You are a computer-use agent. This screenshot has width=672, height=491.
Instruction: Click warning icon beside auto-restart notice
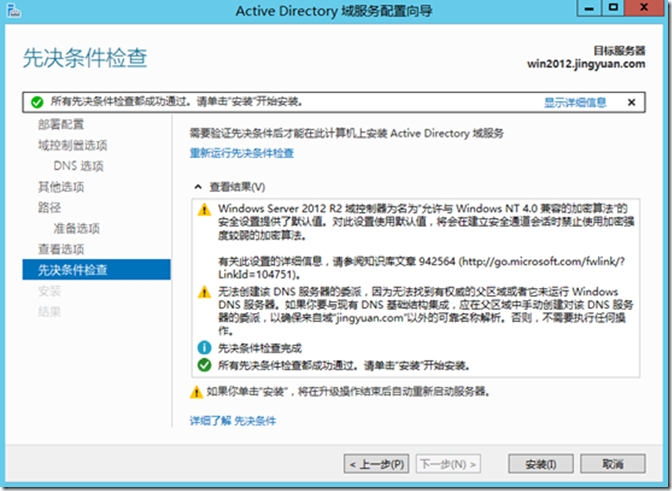click(196, 392)
